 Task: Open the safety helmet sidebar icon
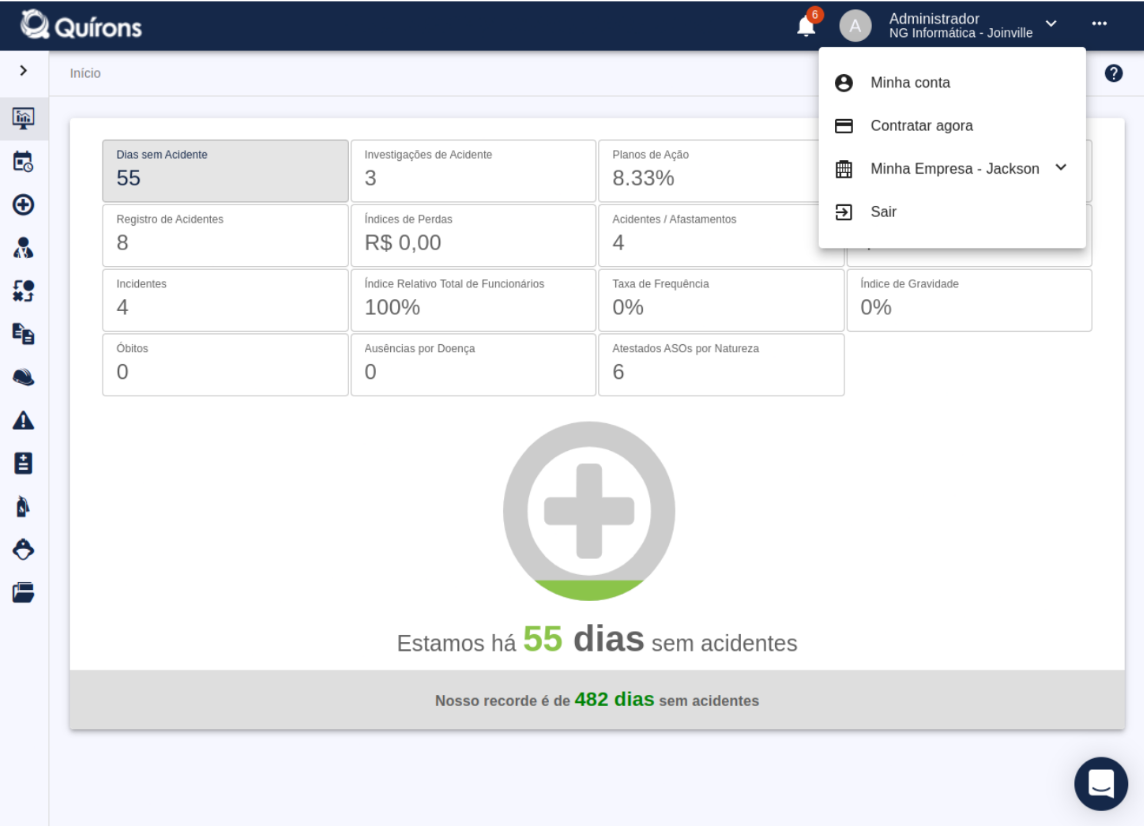(23, 377)
